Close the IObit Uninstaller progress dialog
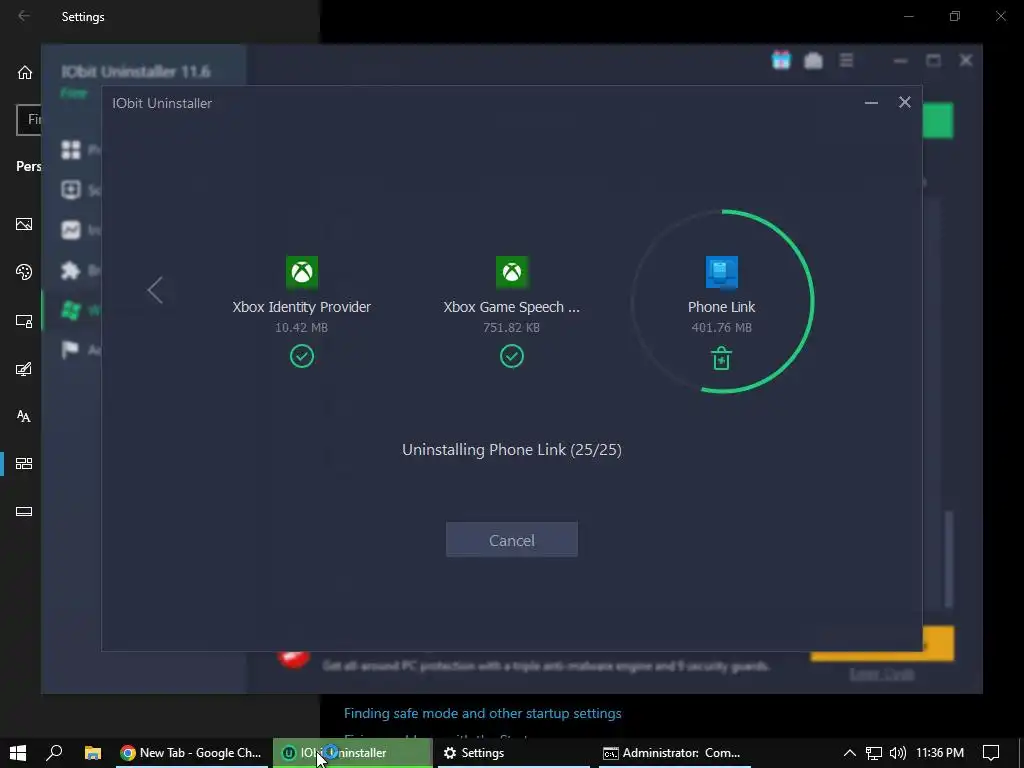The height and width of the screenshot is (768, 1024). pos(904,102)
